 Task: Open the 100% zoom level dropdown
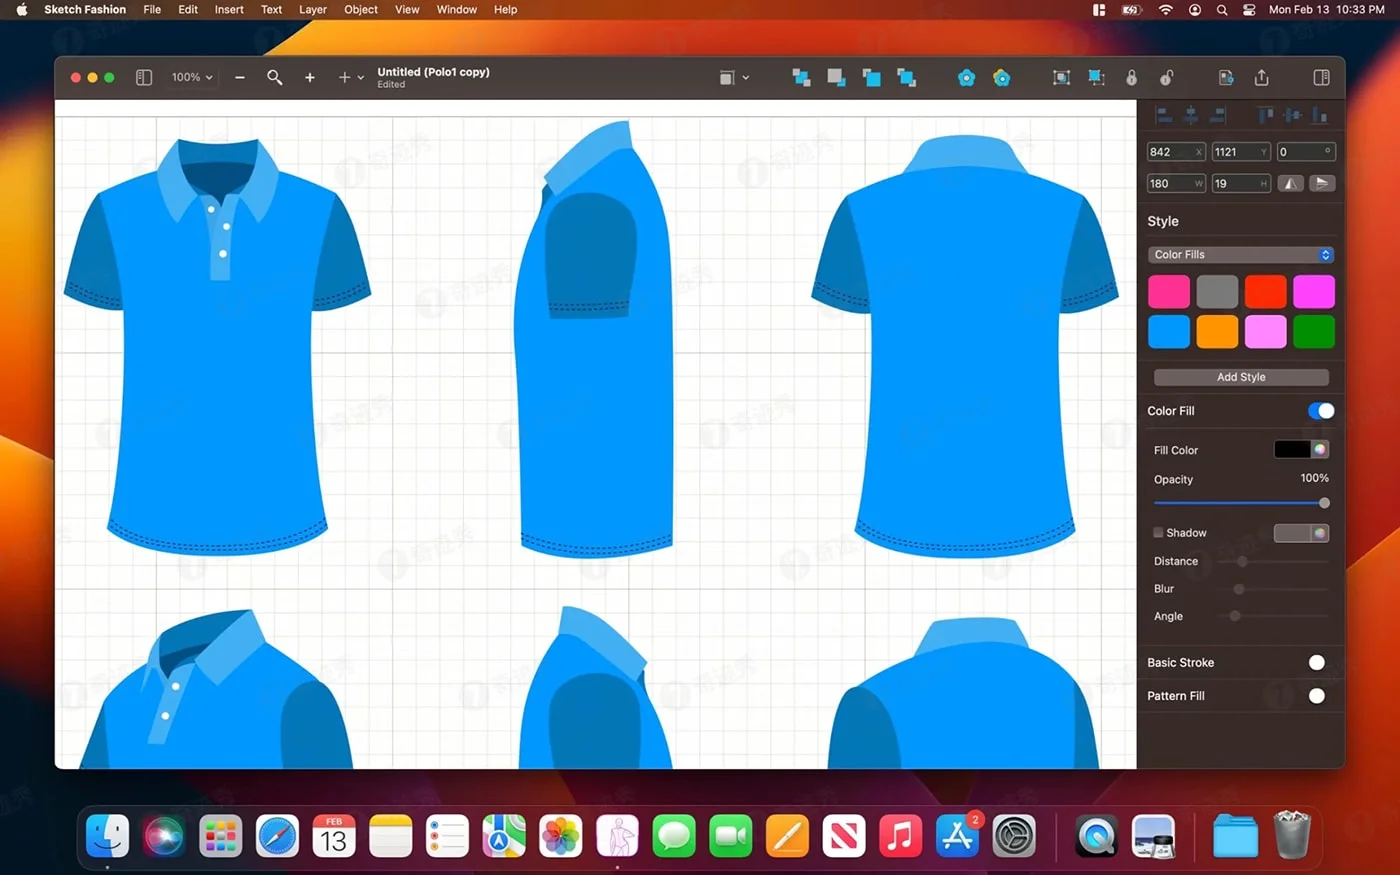pos(190,77)
